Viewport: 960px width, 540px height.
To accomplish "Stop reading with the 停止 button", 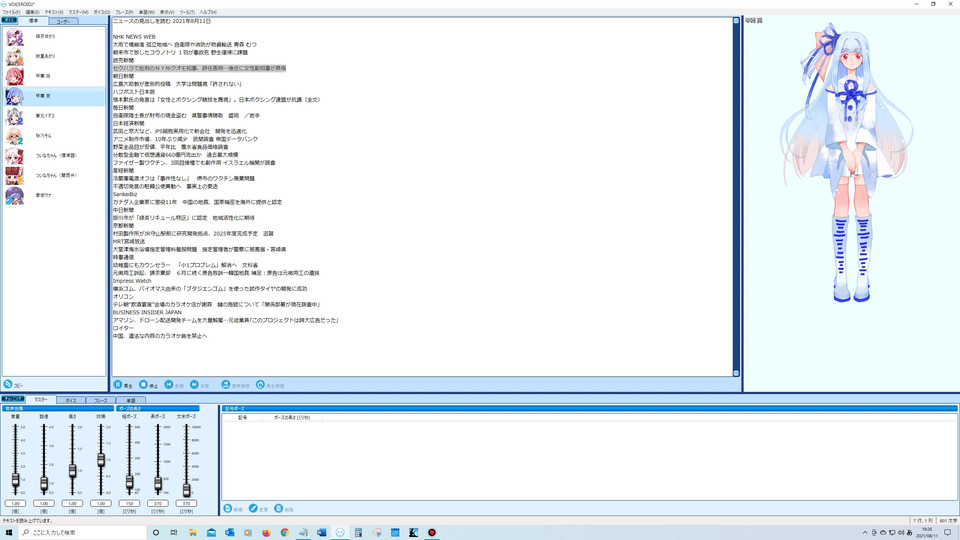I will pos(143,384).
